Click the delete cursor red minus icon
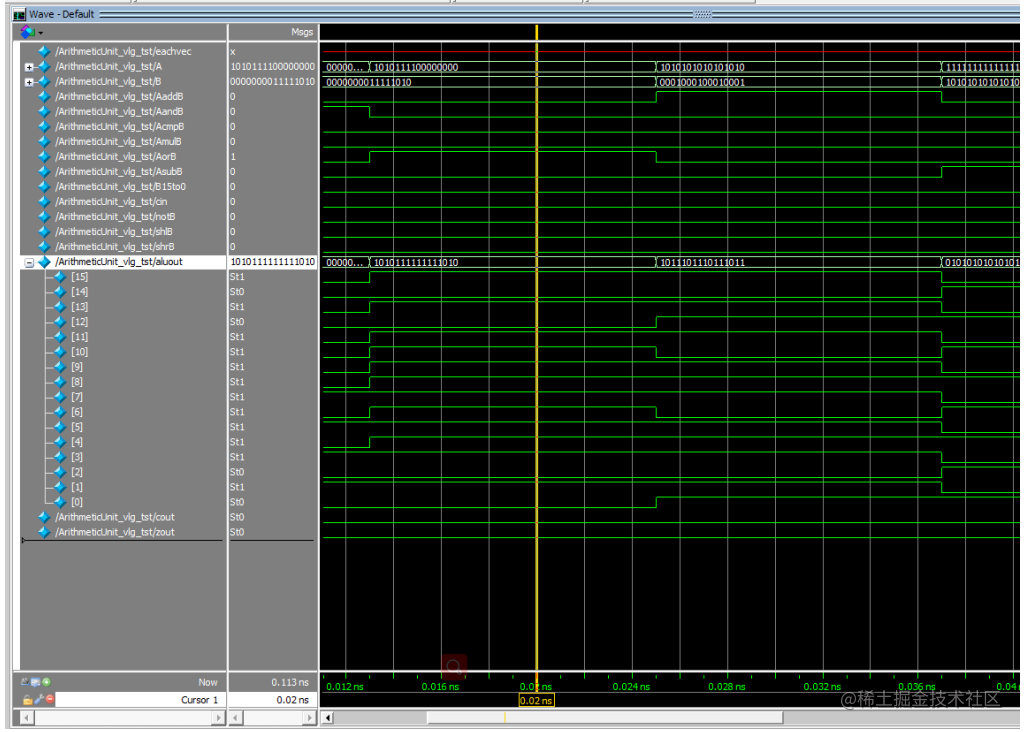Viewport: 1024px width, 732px height. coord(50,699)
